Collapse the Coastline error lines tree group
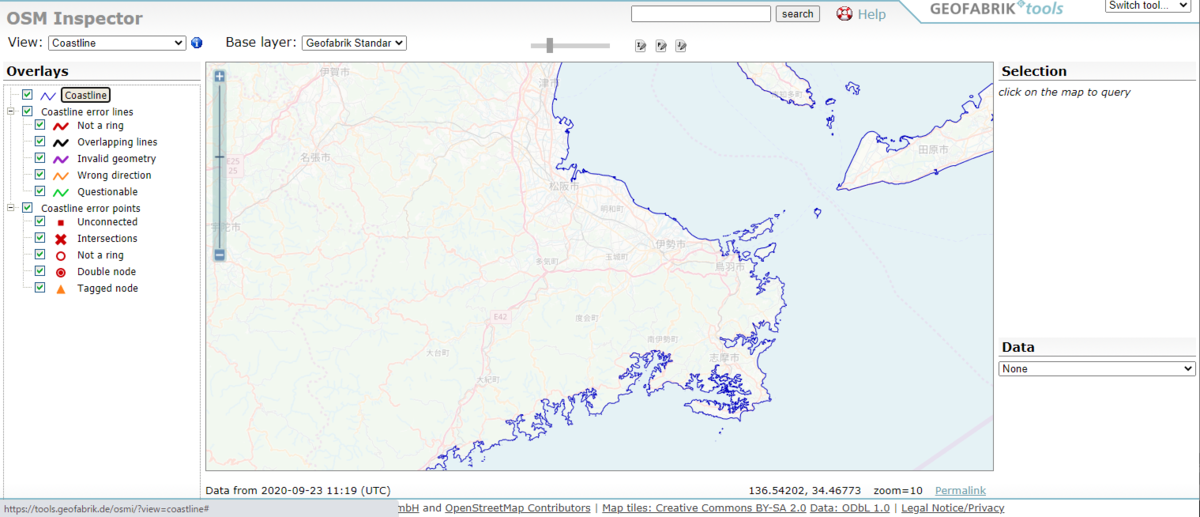This screenshot has height=517, width=1200. [11, 111]
